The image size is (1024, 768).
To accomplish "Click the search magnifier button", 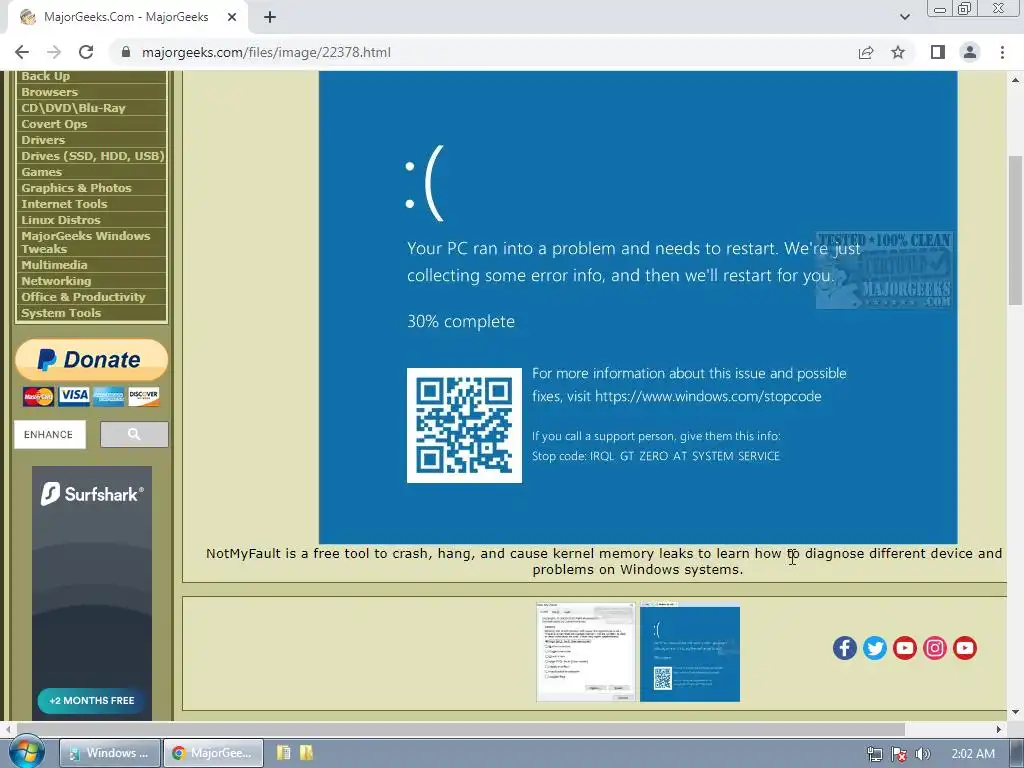I will pyautogui.click(x=134, y=434).
